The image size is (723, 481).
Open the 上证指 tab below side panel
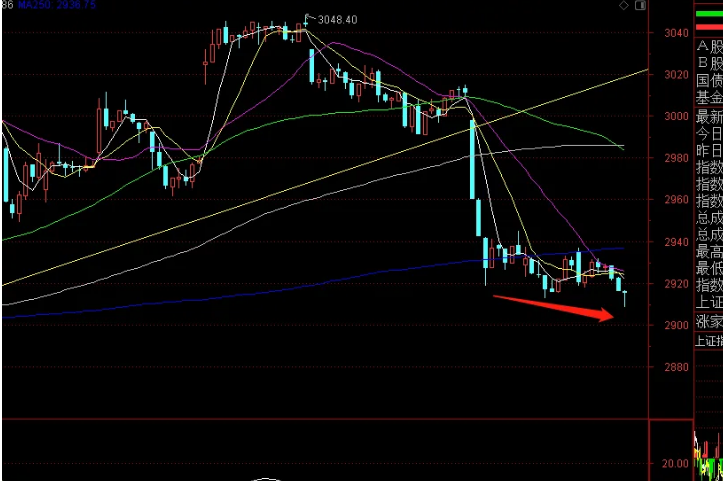tap(709, 341)
